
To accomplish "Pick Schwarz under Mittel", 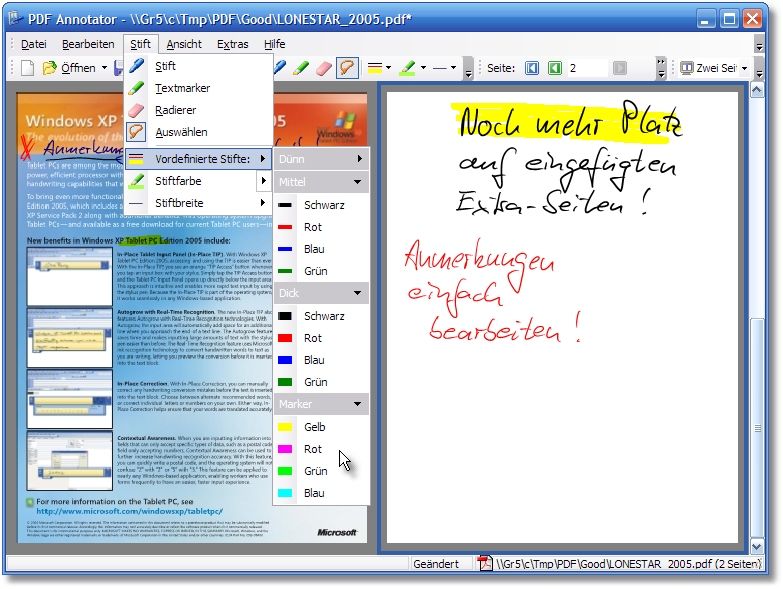I will click(322, 205).
